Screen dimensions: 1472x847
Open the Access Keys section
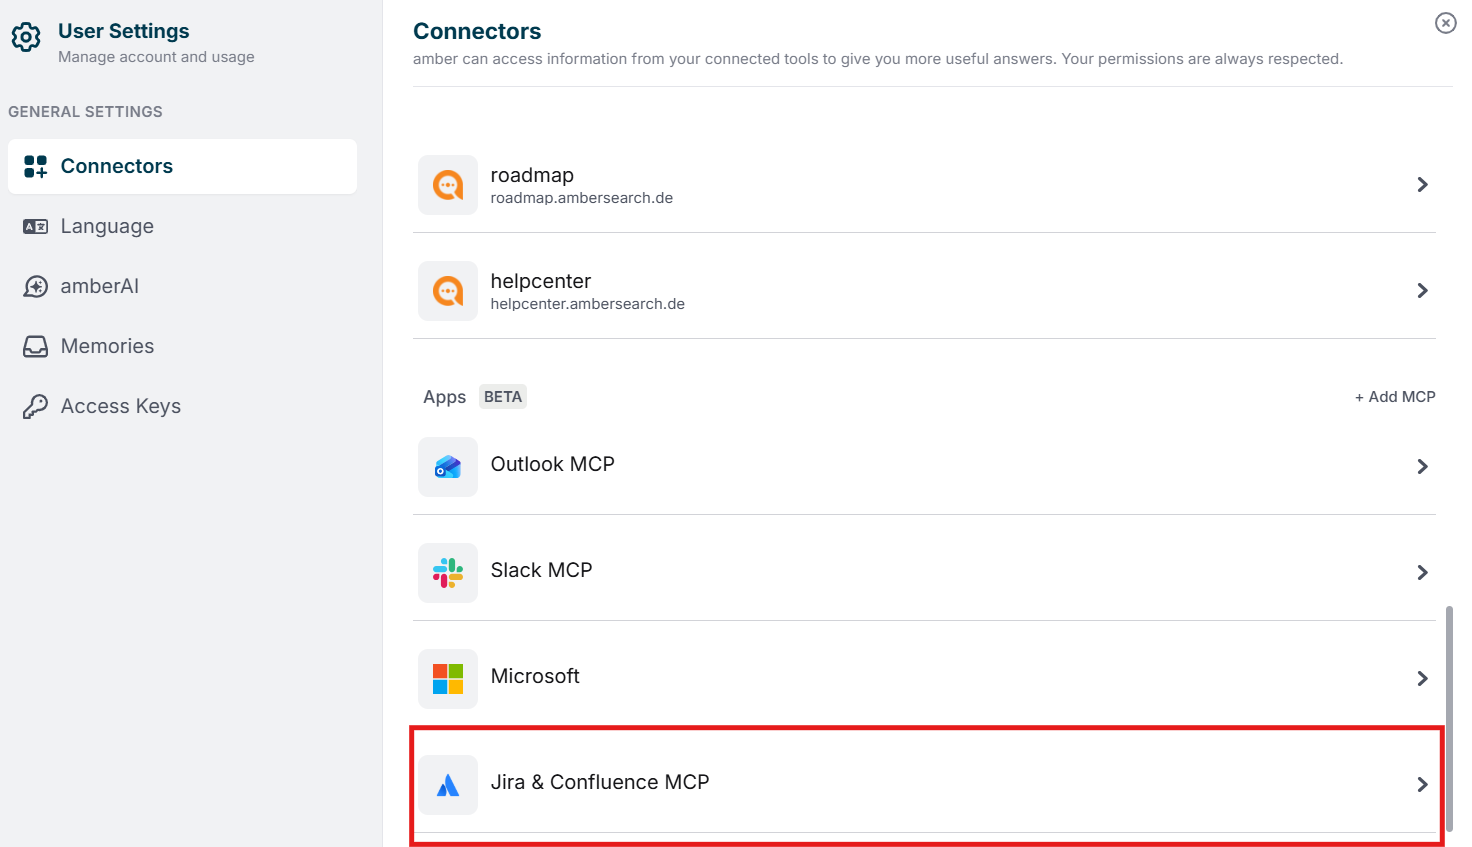[x=182, y=406]
